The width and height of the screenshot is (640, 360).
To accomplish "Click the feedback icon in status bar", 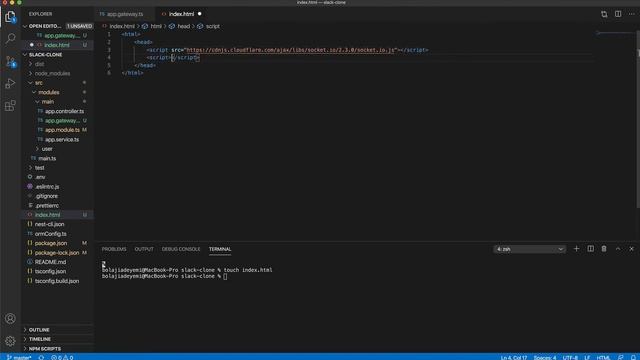I will click(x=620, y=357).
